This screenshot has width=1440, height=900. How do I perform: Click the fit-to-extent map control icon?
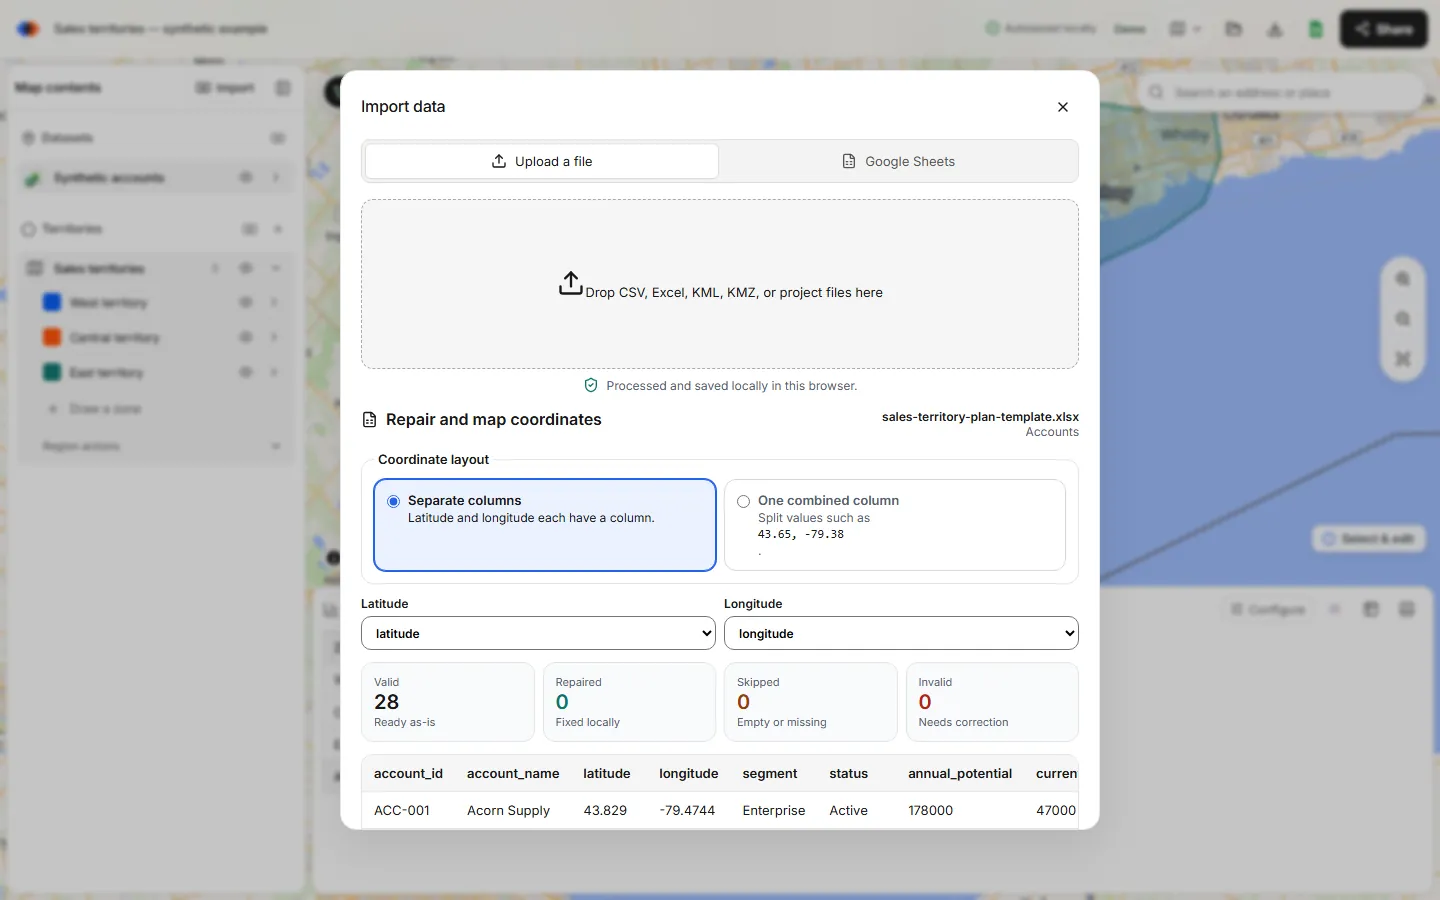1403,358
